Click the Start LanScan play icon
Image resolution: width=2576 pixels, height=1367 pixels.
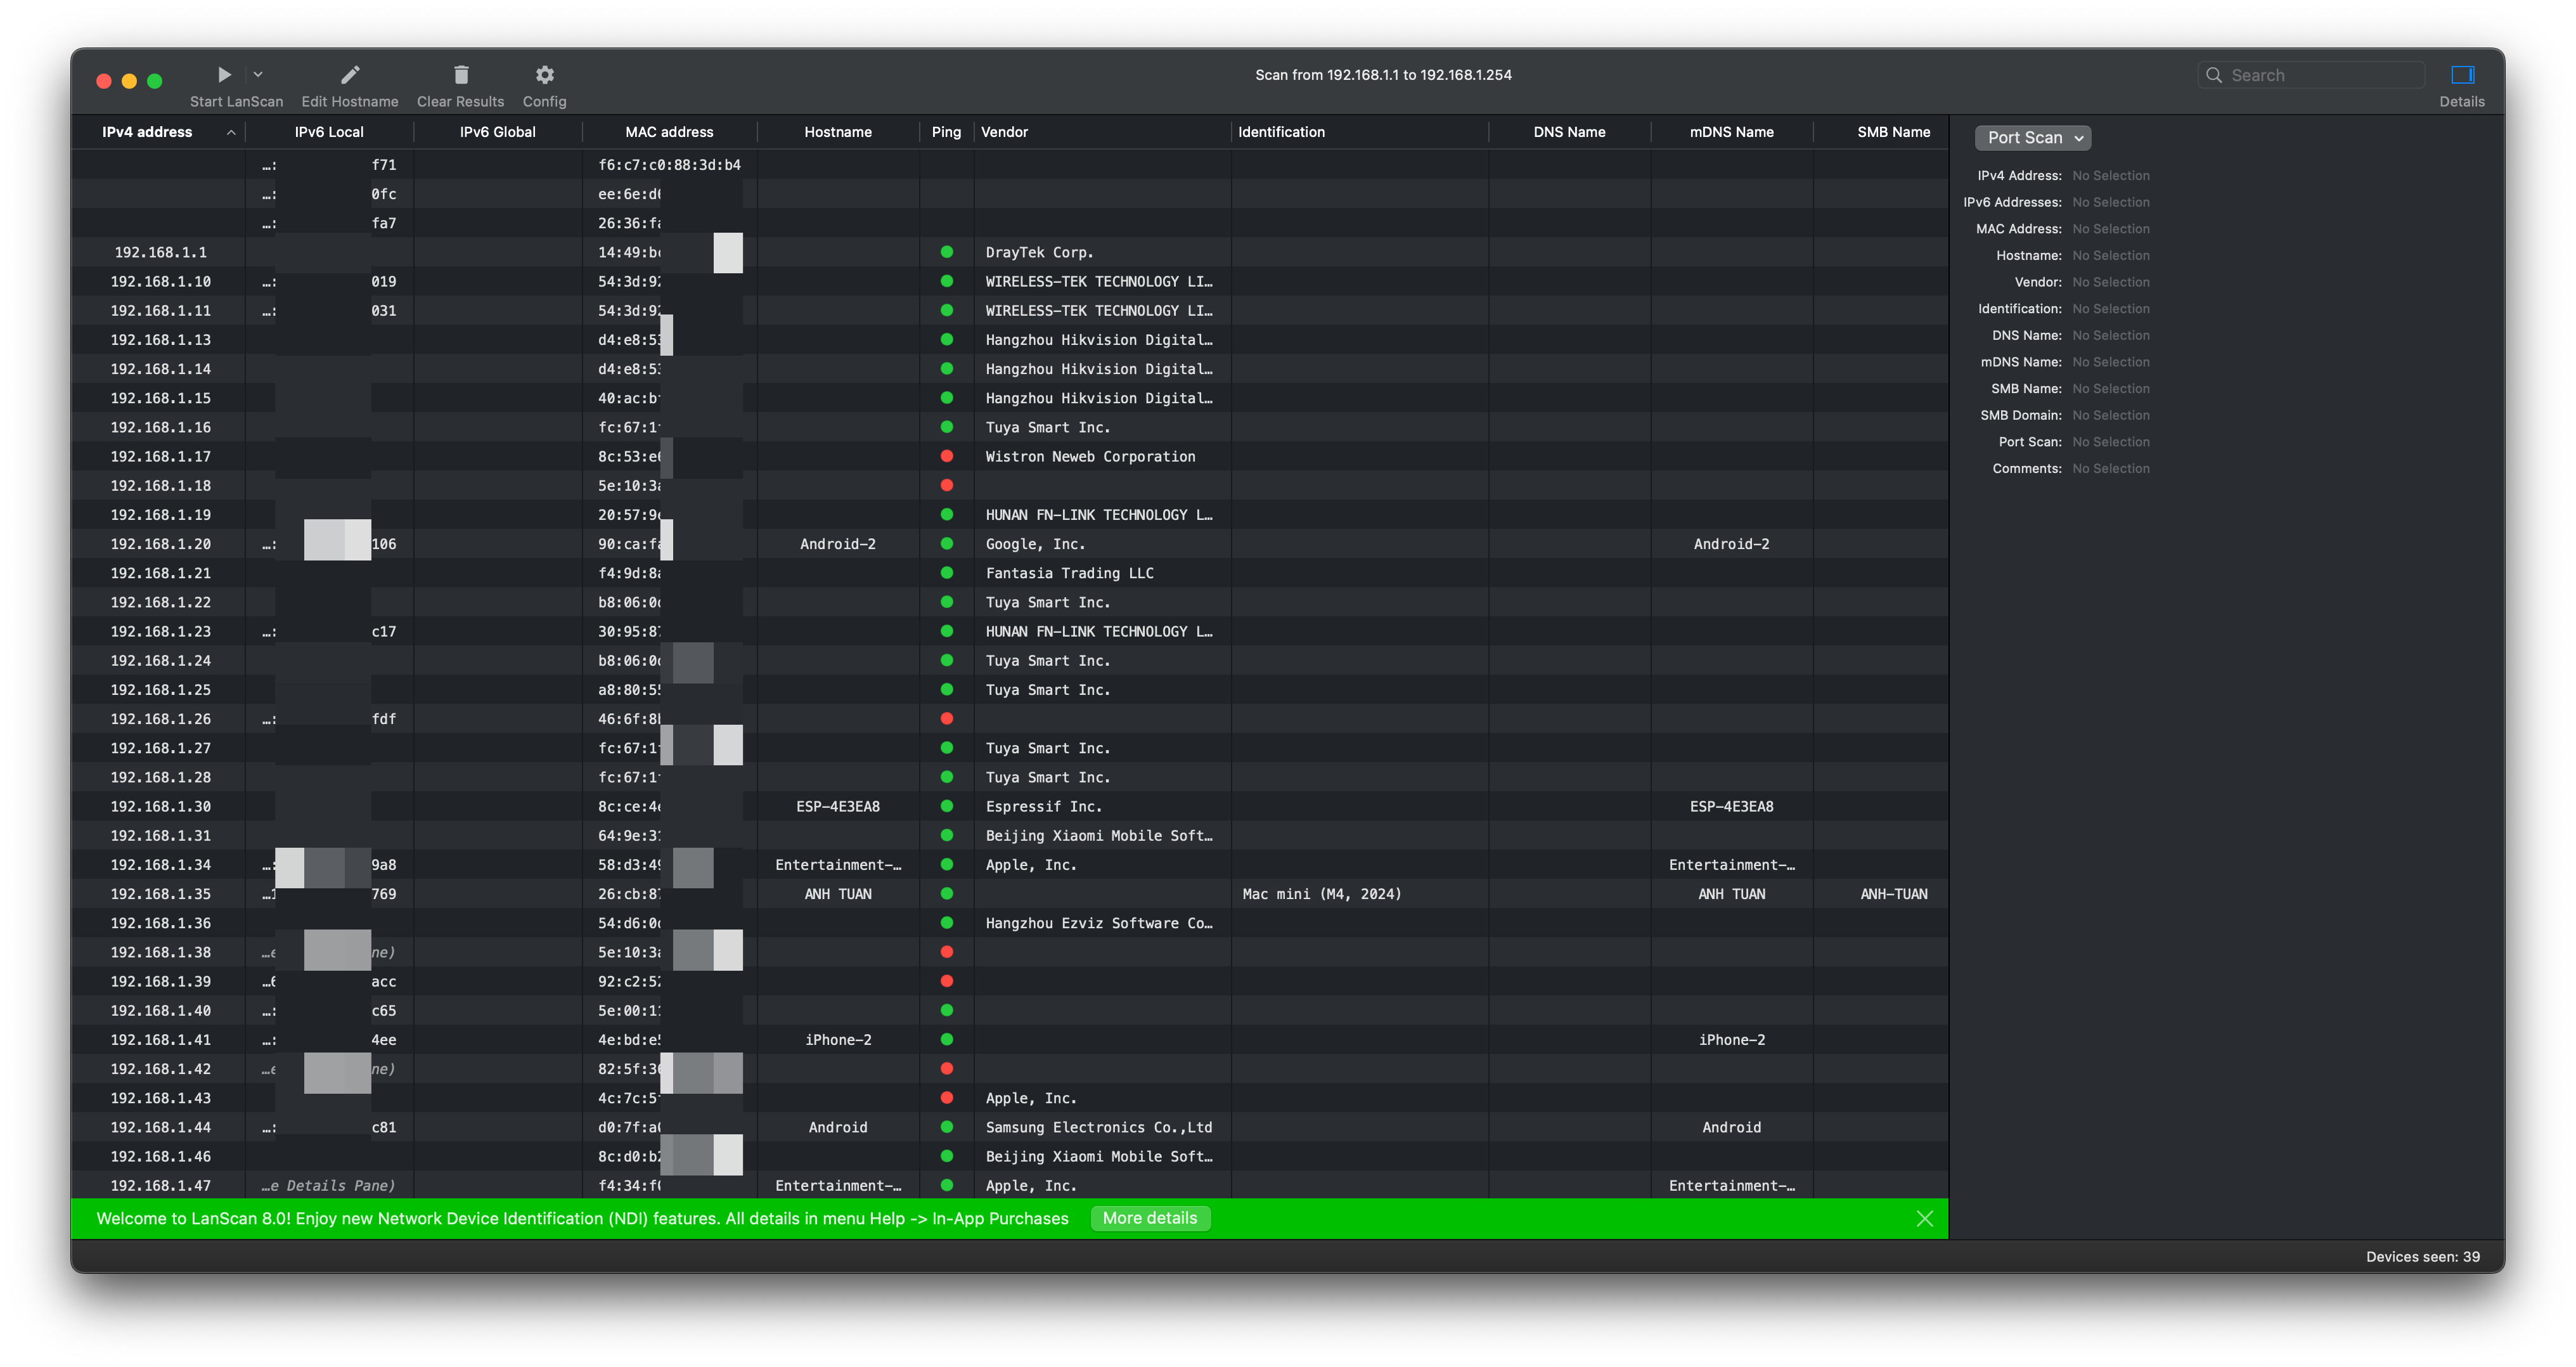point(224,75)
